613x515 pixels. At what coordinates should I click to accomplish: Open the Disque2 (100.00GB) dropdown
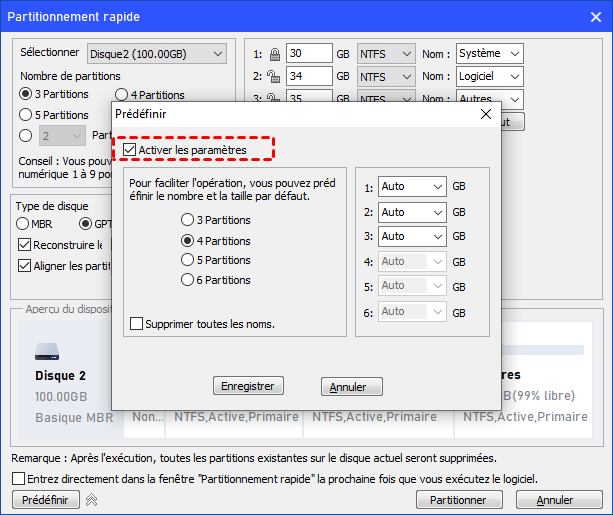tap(157, 54)
